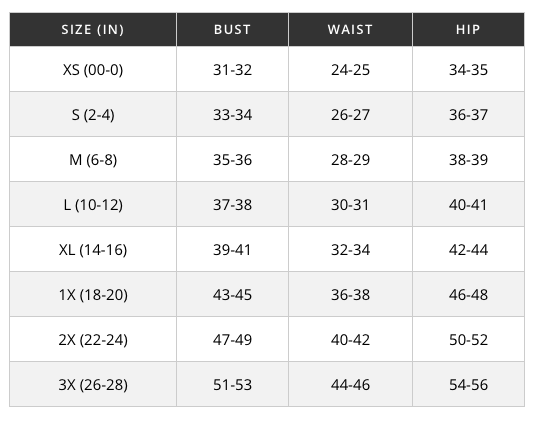
Task: Select the S (2-4) size row label
Action: (93, 115)
